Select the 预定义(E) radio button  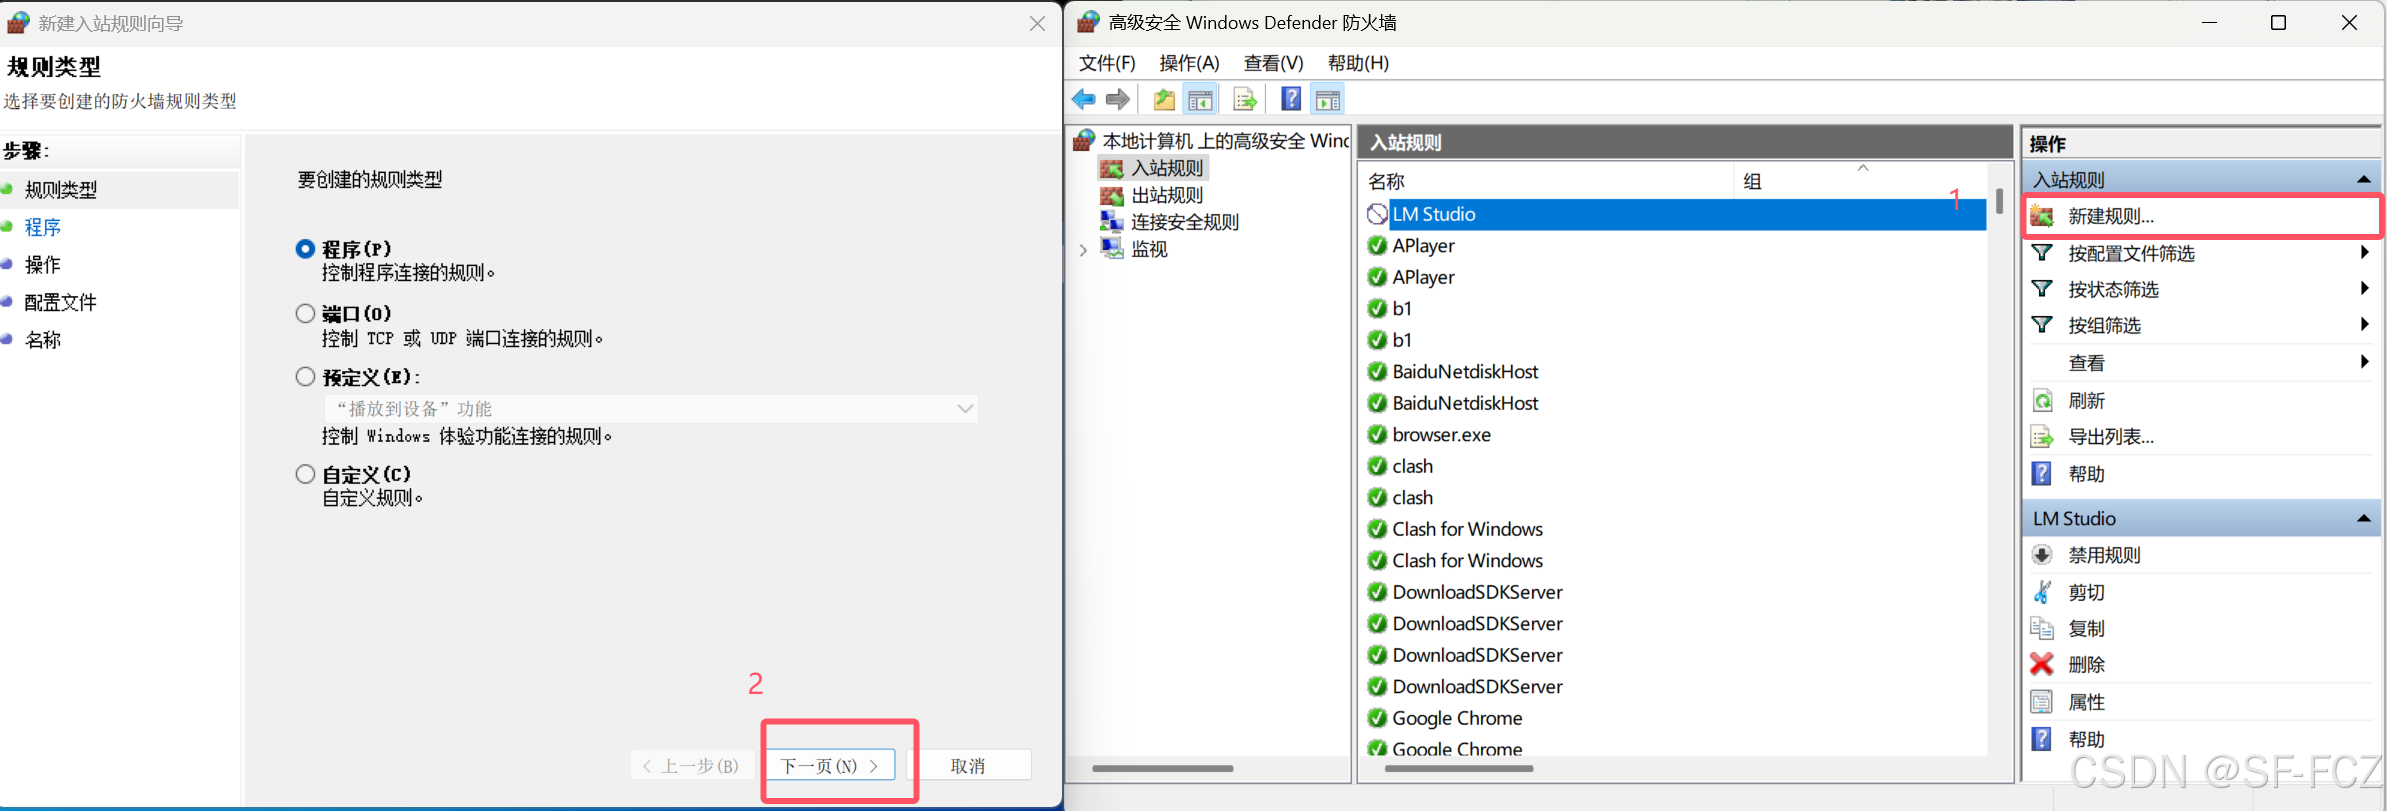[x=305, y=377]
